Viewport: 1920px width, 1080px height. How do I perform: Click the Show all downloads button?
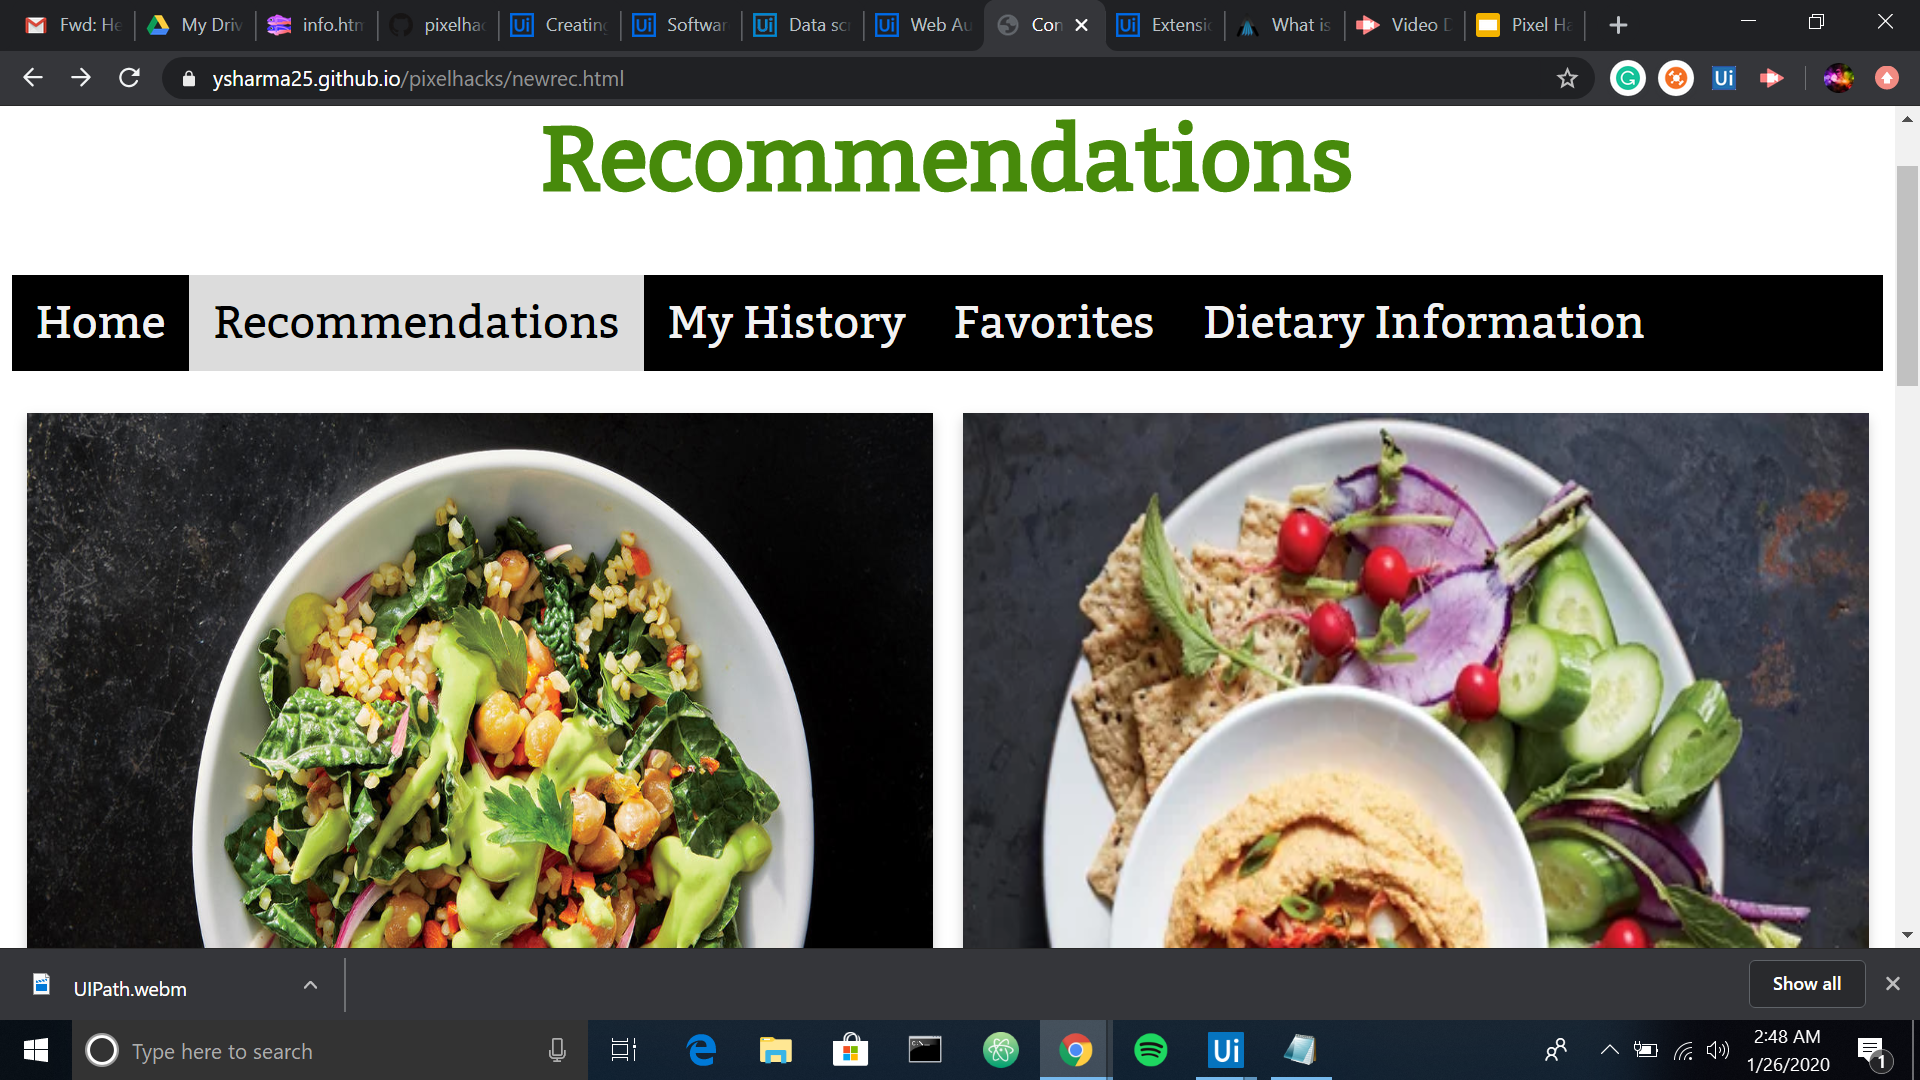(1806, 984)
